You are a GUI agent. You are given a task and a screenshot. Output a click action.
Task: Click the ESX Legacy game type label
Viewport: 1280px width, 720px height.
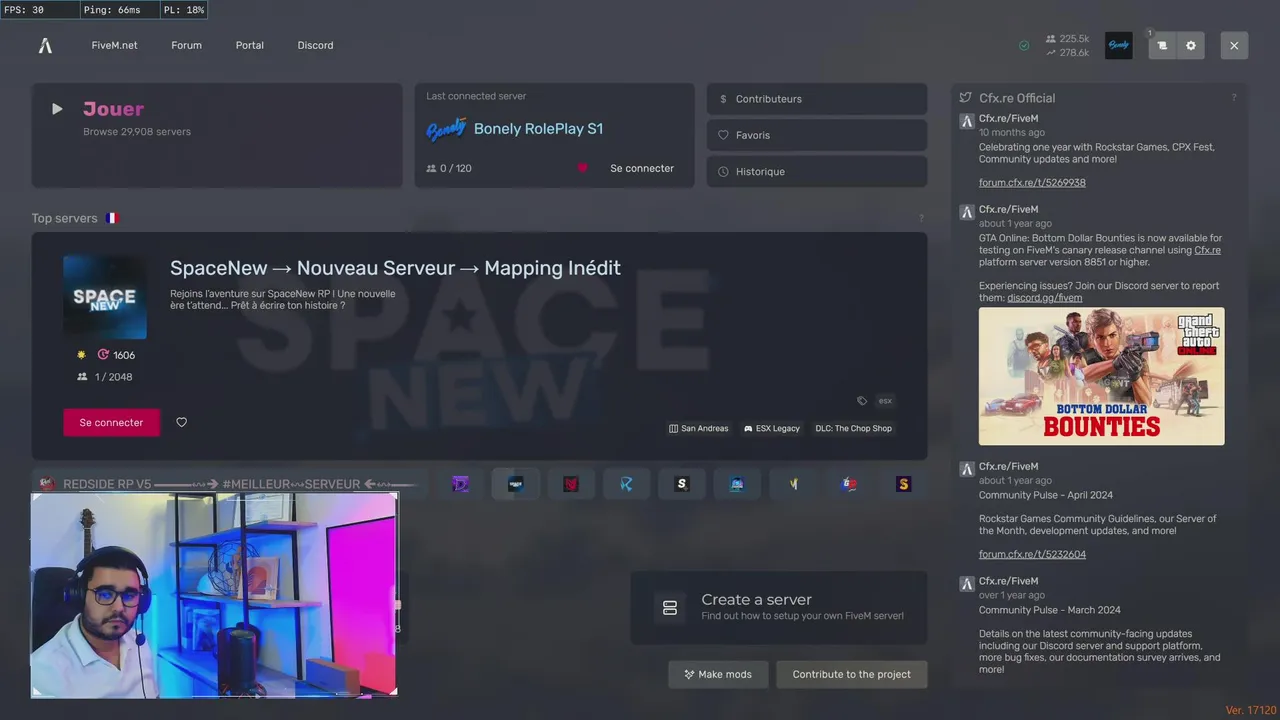pyautogui.click(x=772, y=428)
